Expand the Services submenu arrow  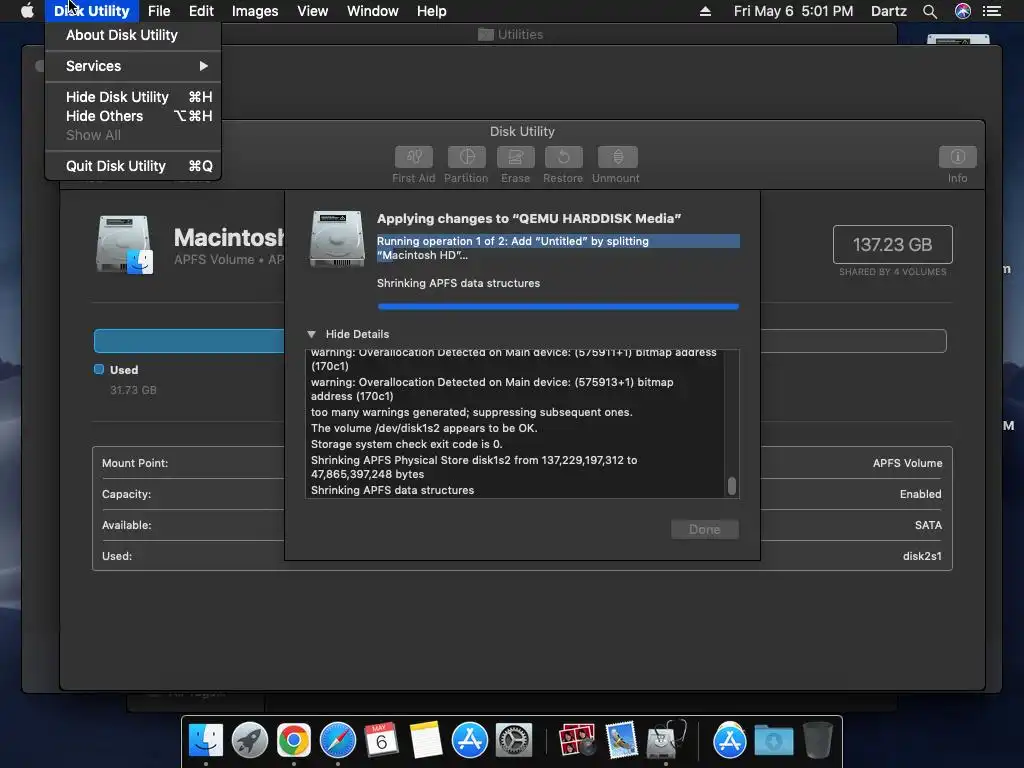point(204,66)
